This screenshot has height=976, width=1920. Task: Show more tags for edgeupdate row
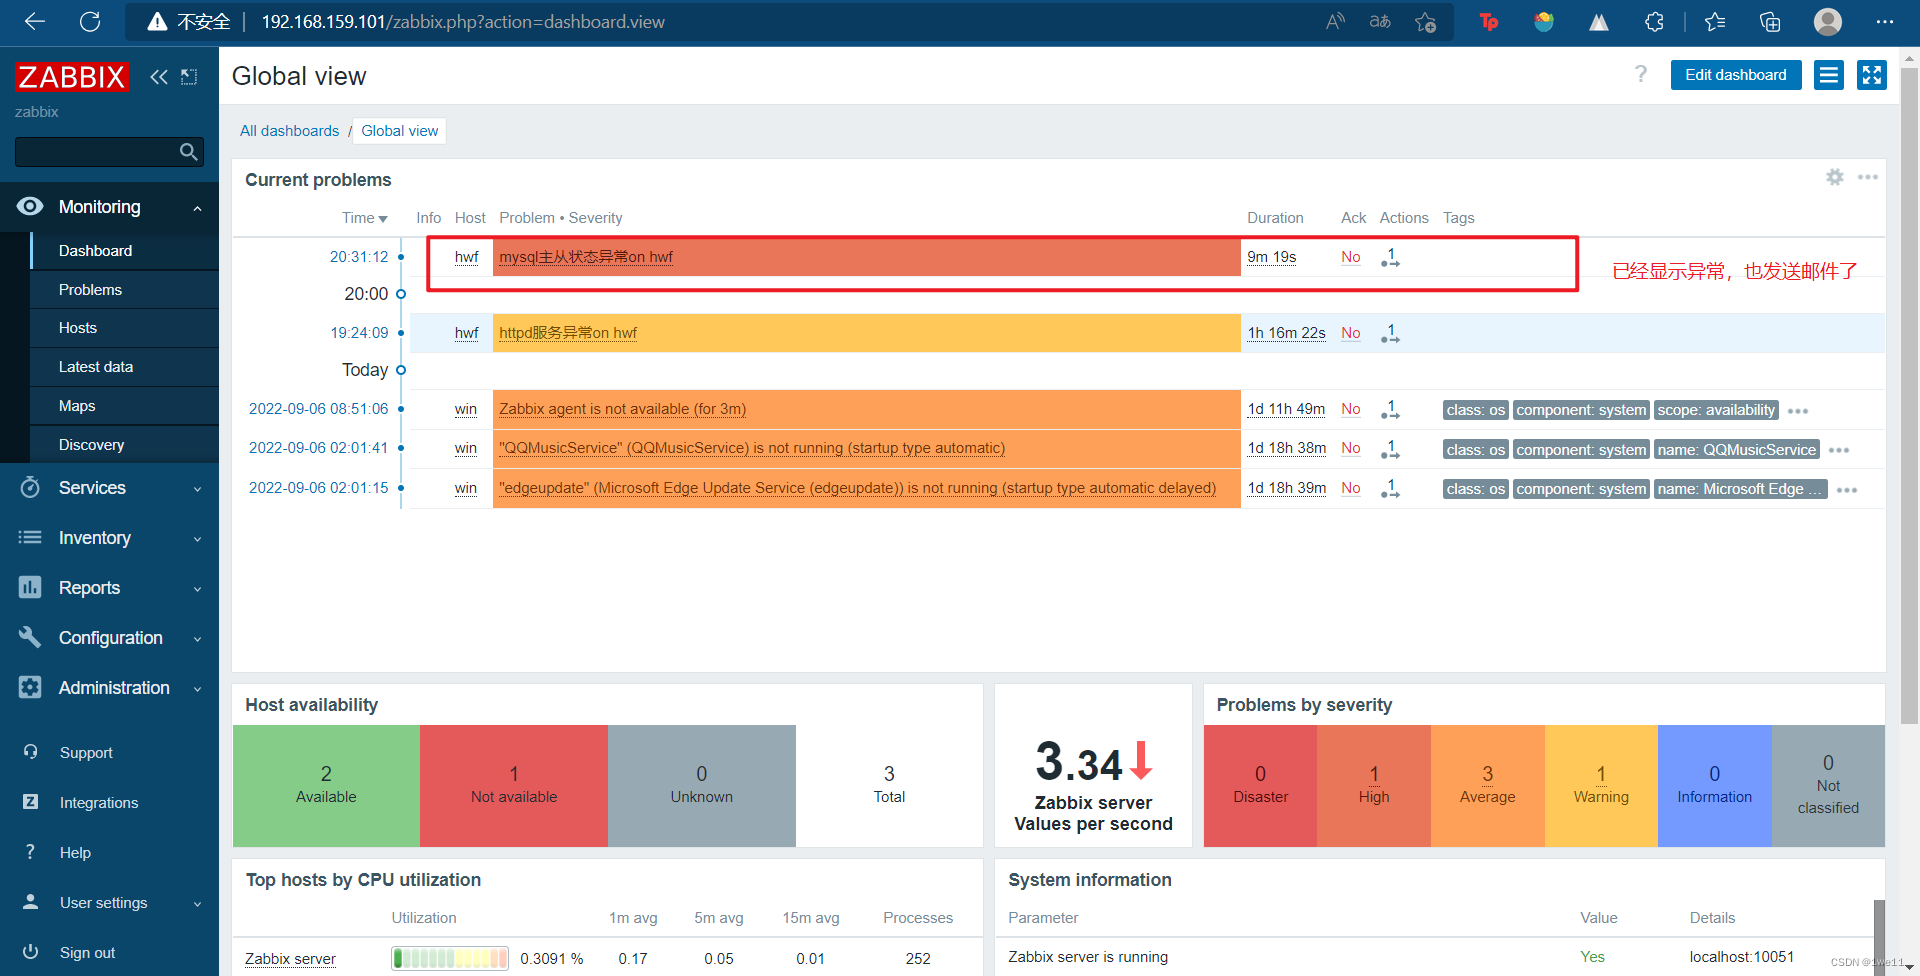pyautogui.click(x=1847, y=490)
